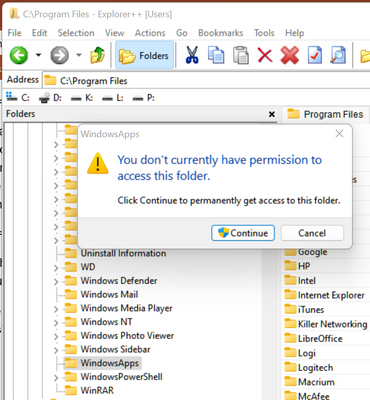370x400 pixels.
Task: Click the gray Forward arrow button
Action: [x=59, y=55]
